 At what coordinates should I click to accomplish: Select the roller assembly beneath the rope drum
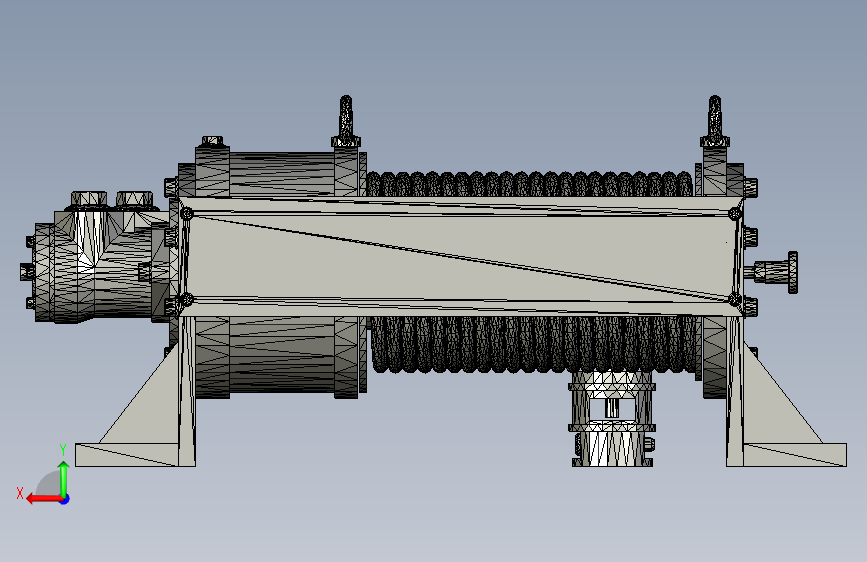tap(612, 419)
